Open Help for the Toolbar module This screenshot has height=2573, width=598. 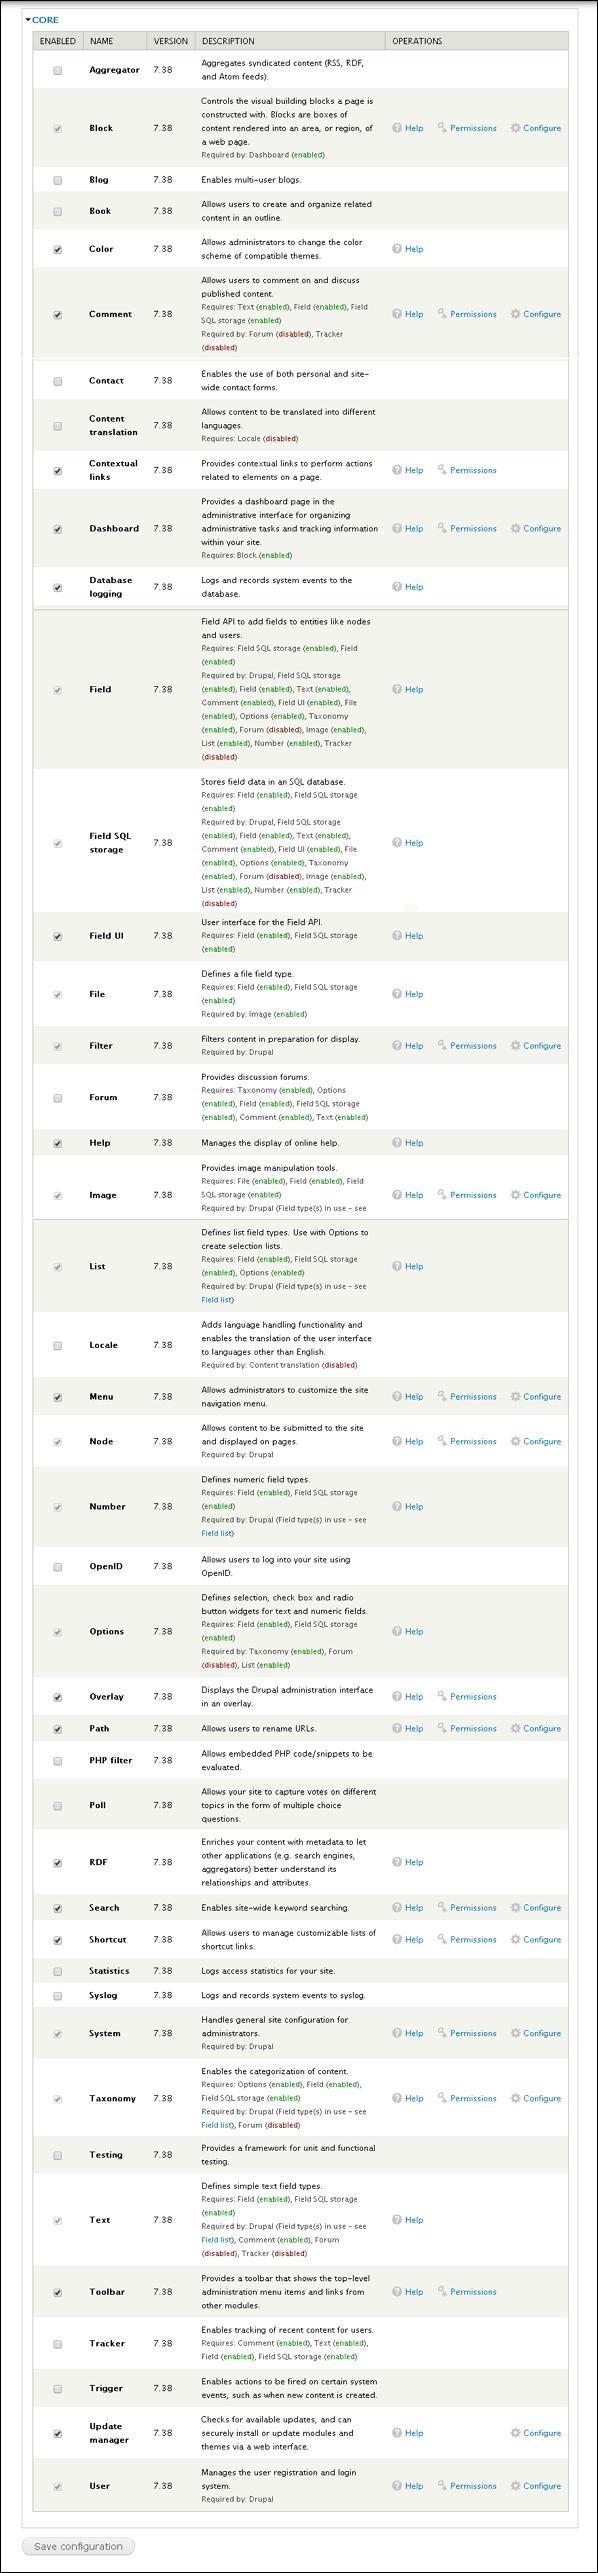(x=411, y=2291)
